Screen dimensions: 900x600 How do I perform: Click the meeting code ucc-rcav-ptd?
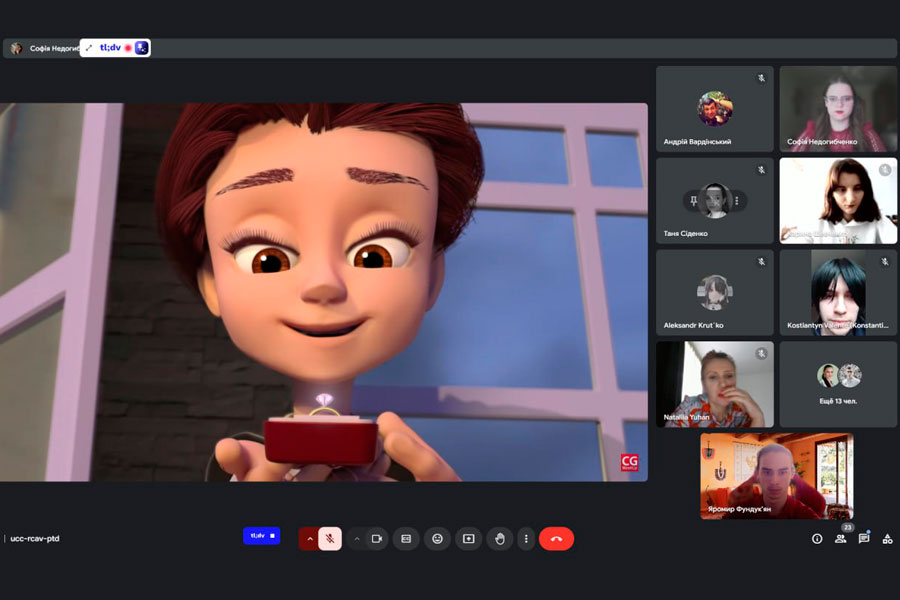[35, 539]
